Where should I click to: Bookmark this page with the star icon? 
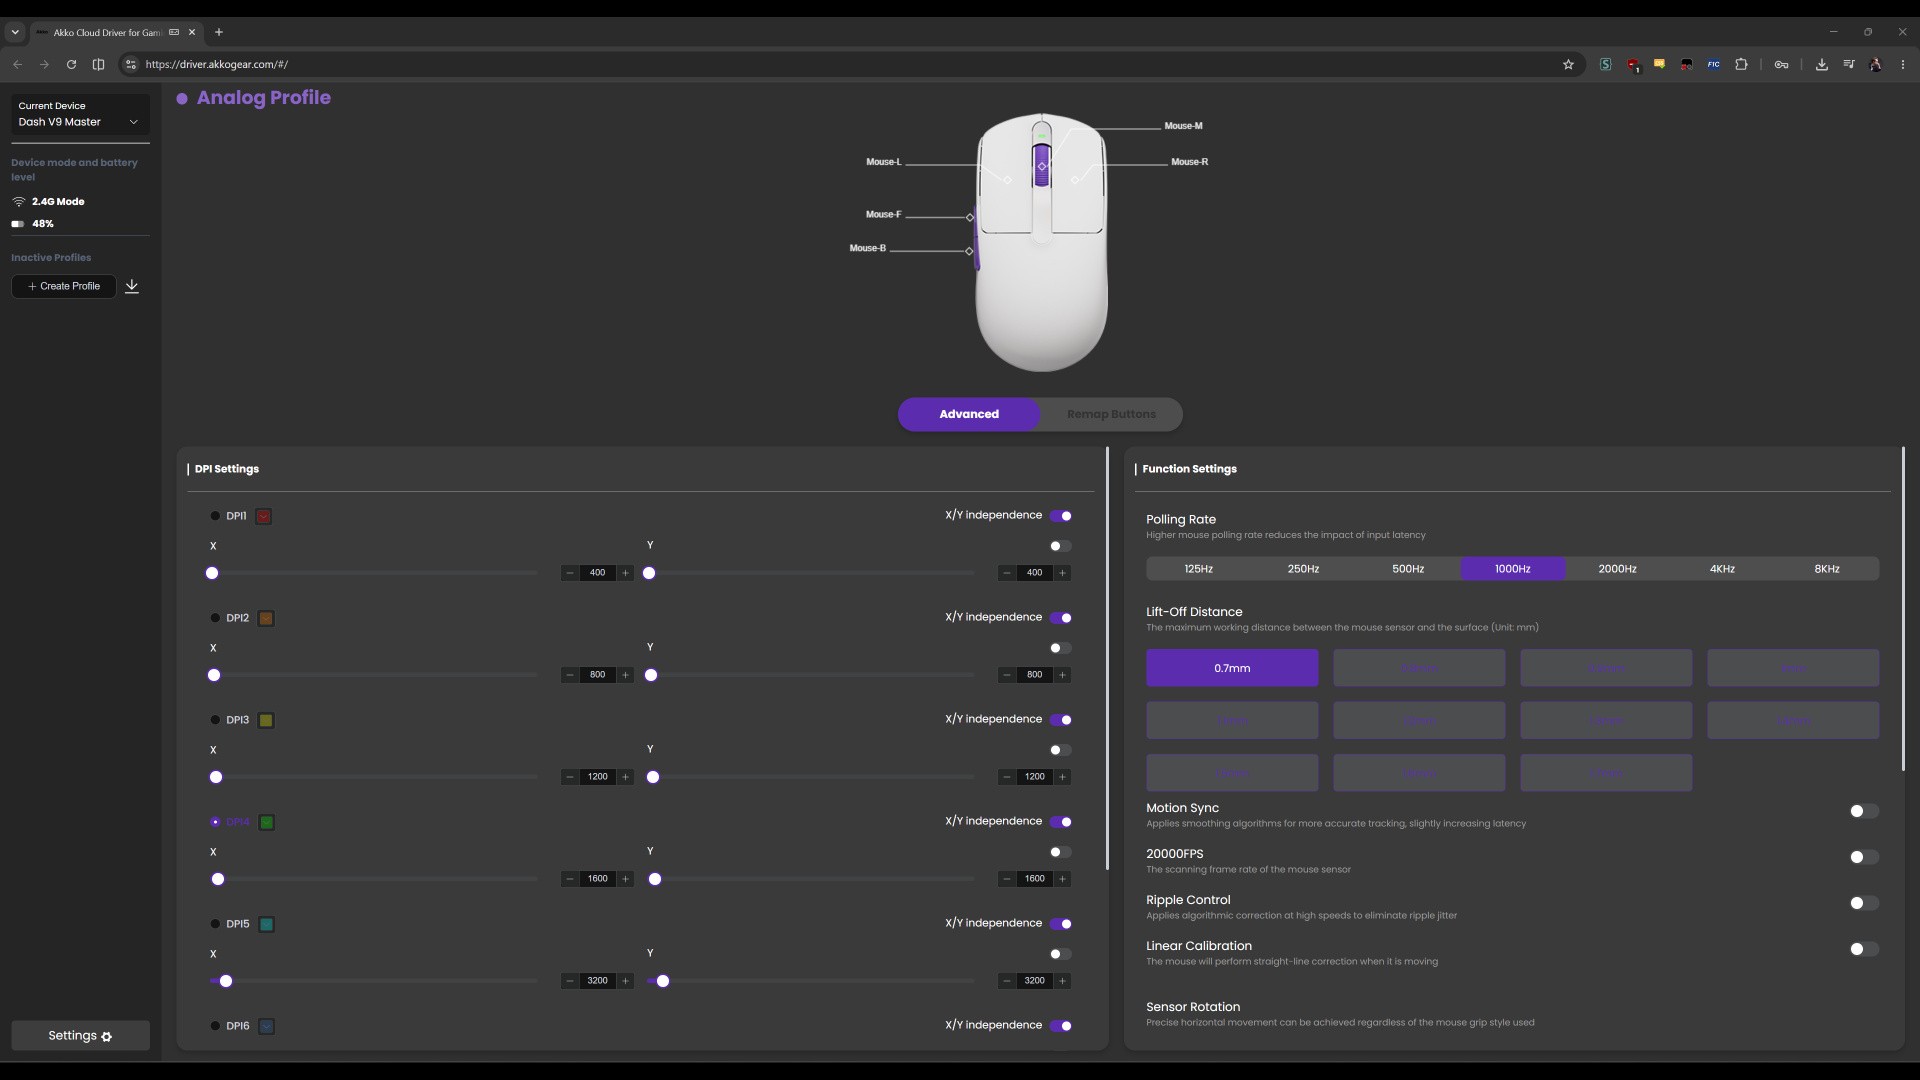[1568, 64]
